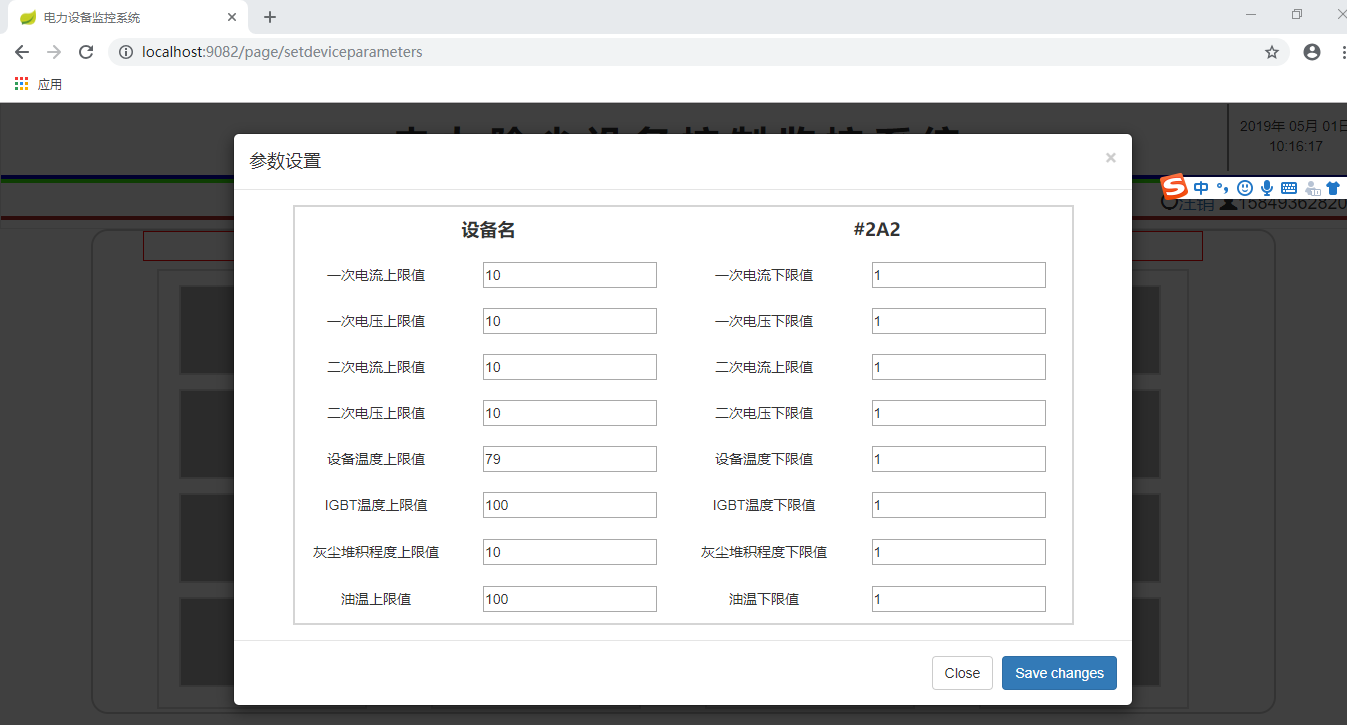
Task: Open the IME skin shirt icon
Action: point(1333,188)
